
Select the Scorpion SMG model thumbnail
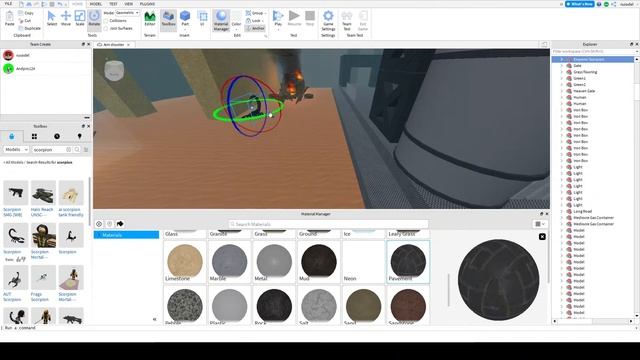(x=16, y=193)
